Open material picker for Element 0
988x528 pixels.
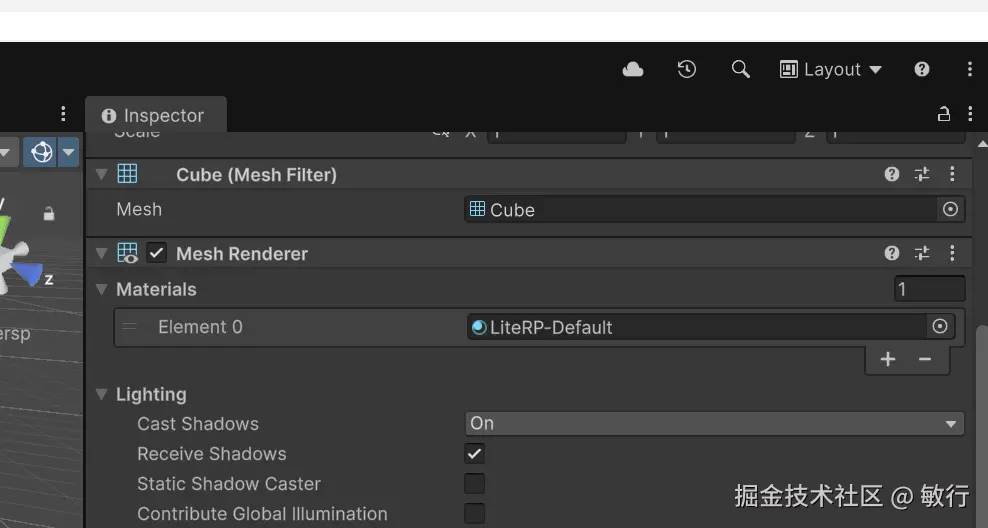[x=939, y=327]
